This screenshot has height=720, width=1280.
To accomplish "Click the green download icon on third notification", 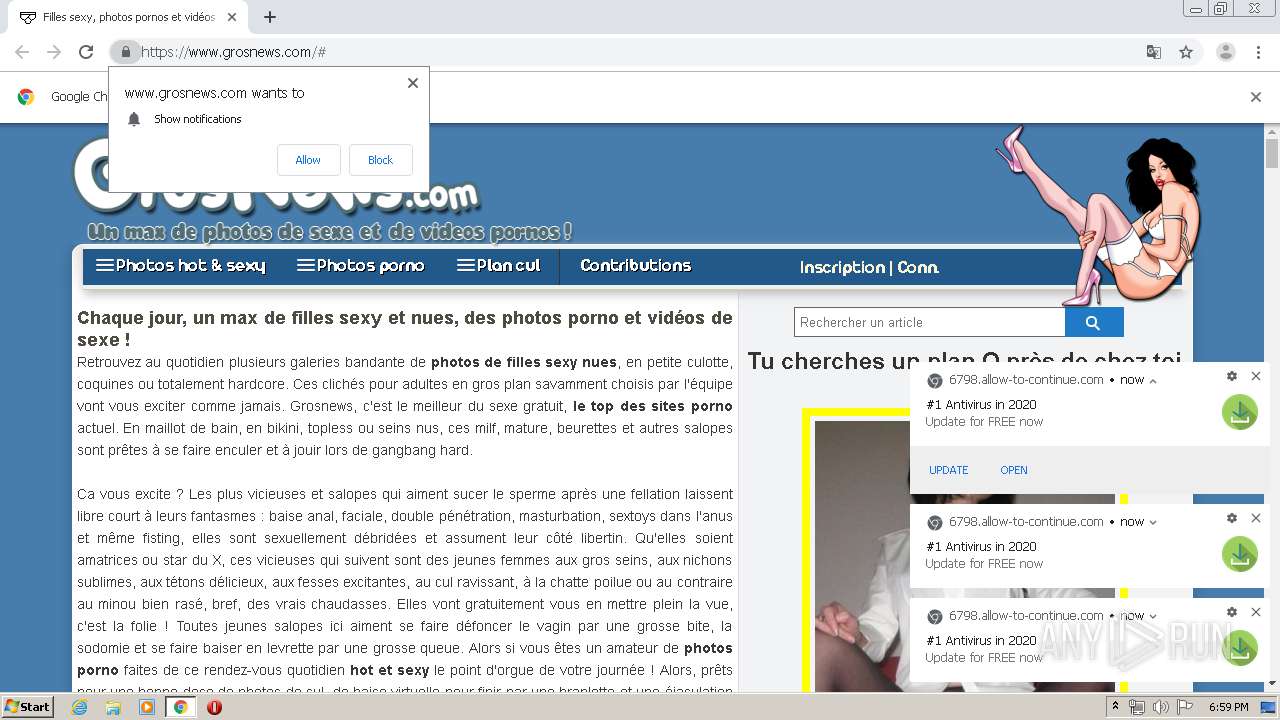I will coord(1240,648).
